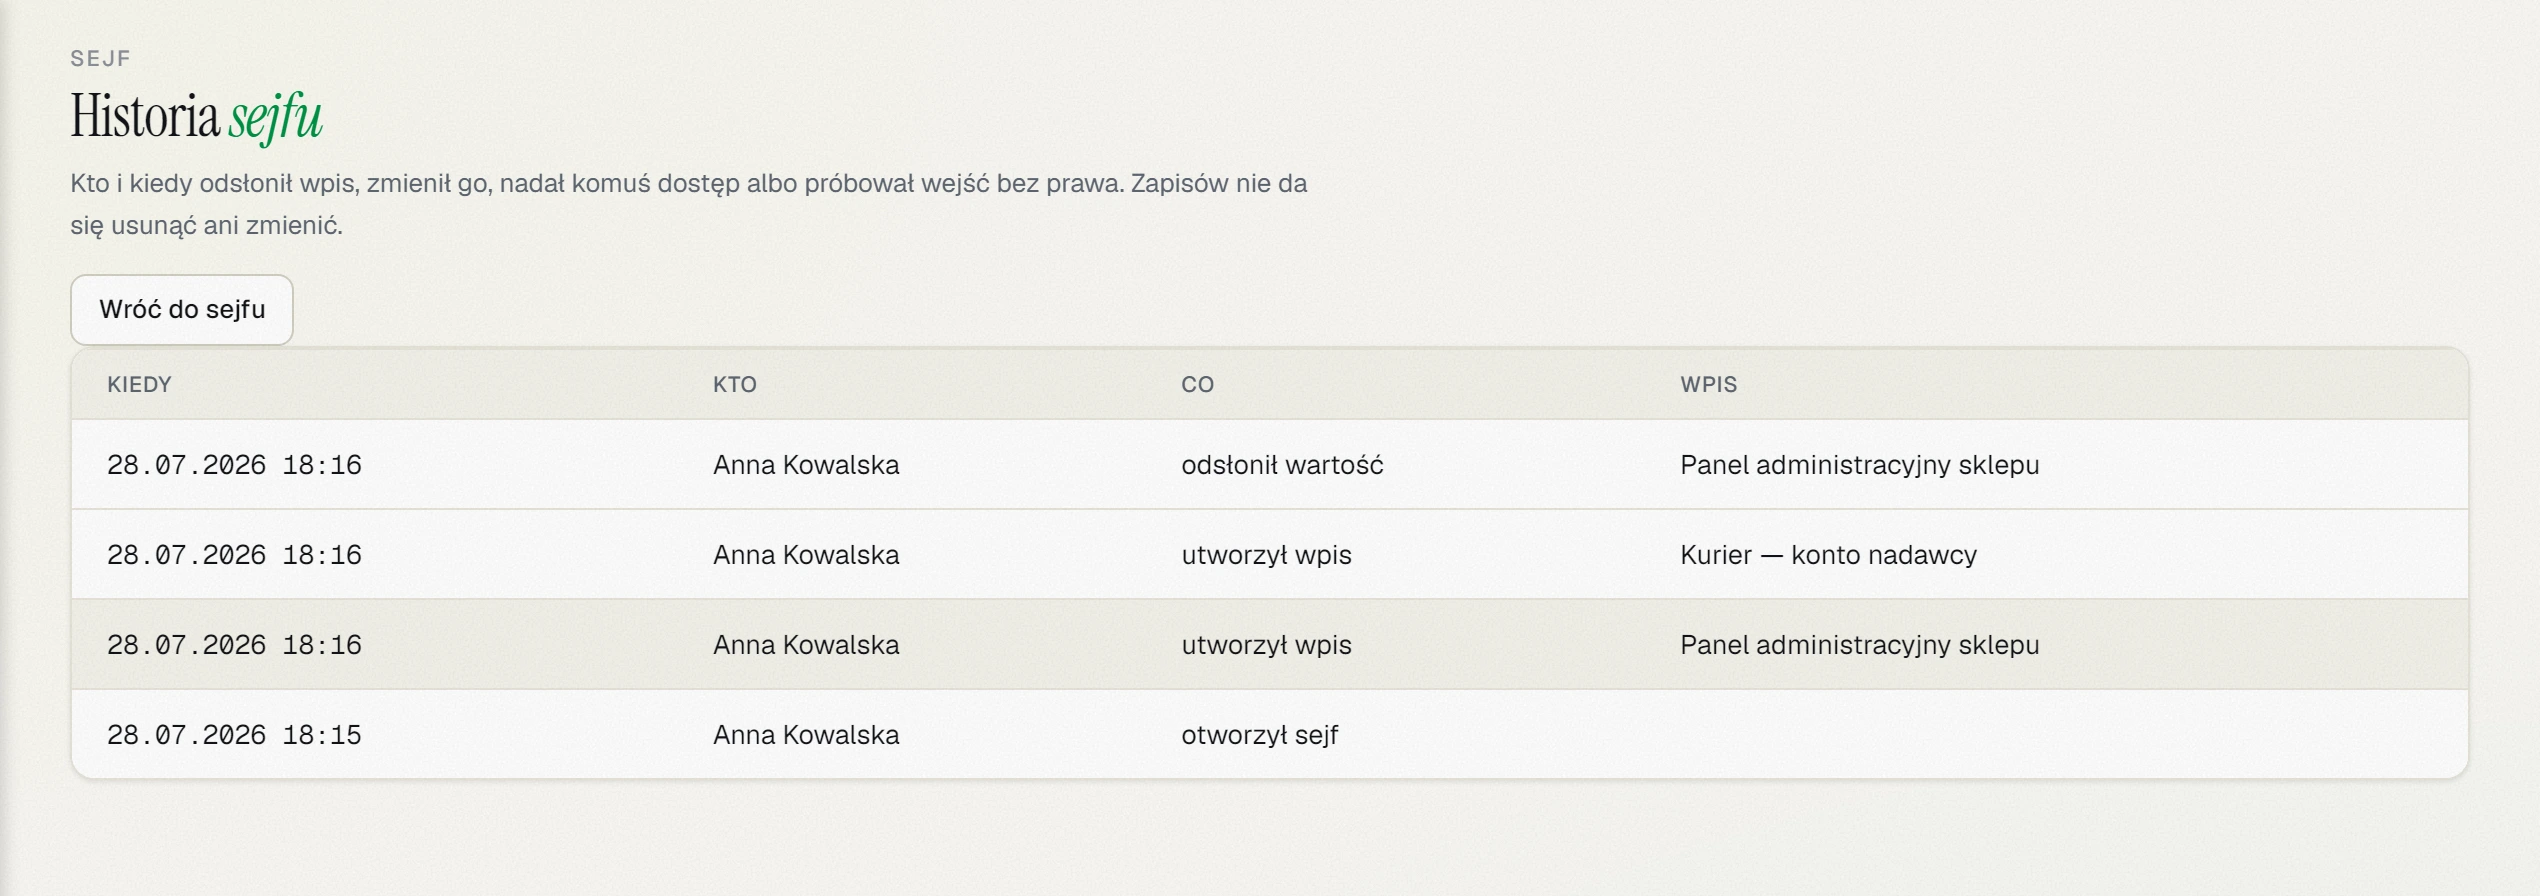
Task: Select the KTO column header
Action: click(735, 385)
